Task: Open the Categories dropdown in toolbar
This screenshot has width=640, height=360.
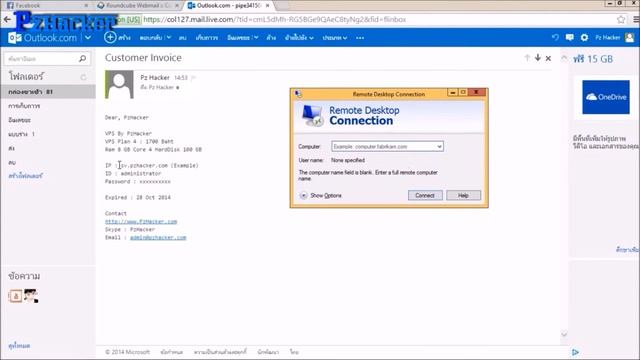Action: 335,38
